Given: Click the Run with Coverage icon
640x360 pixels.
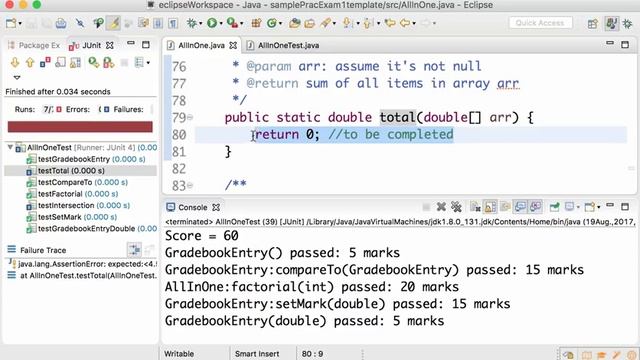Looking at the screenshot, I should 232,23.
